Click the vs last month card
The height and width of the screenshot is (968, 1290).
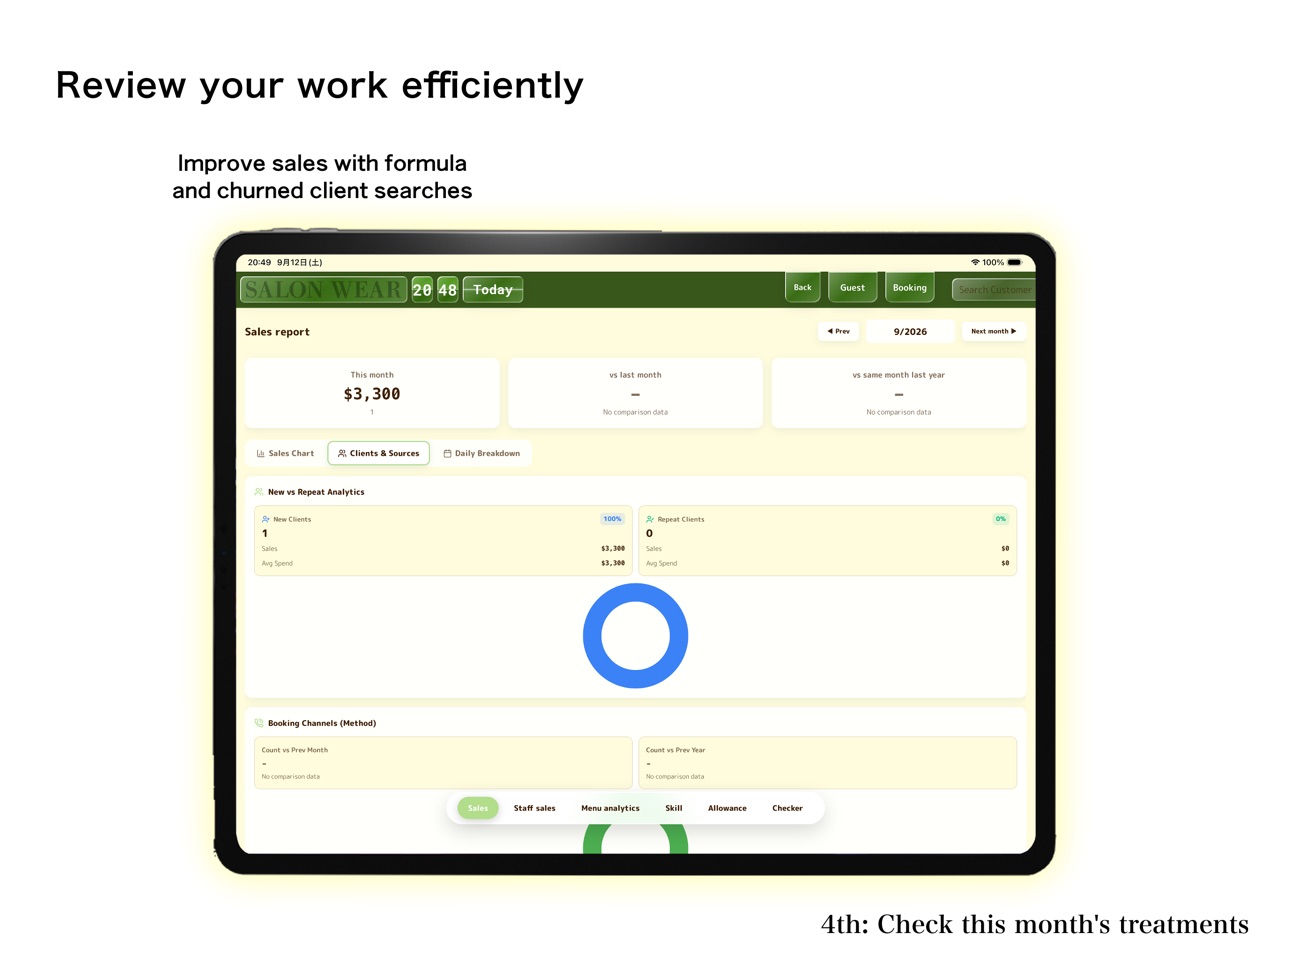(x=635, y=393)
